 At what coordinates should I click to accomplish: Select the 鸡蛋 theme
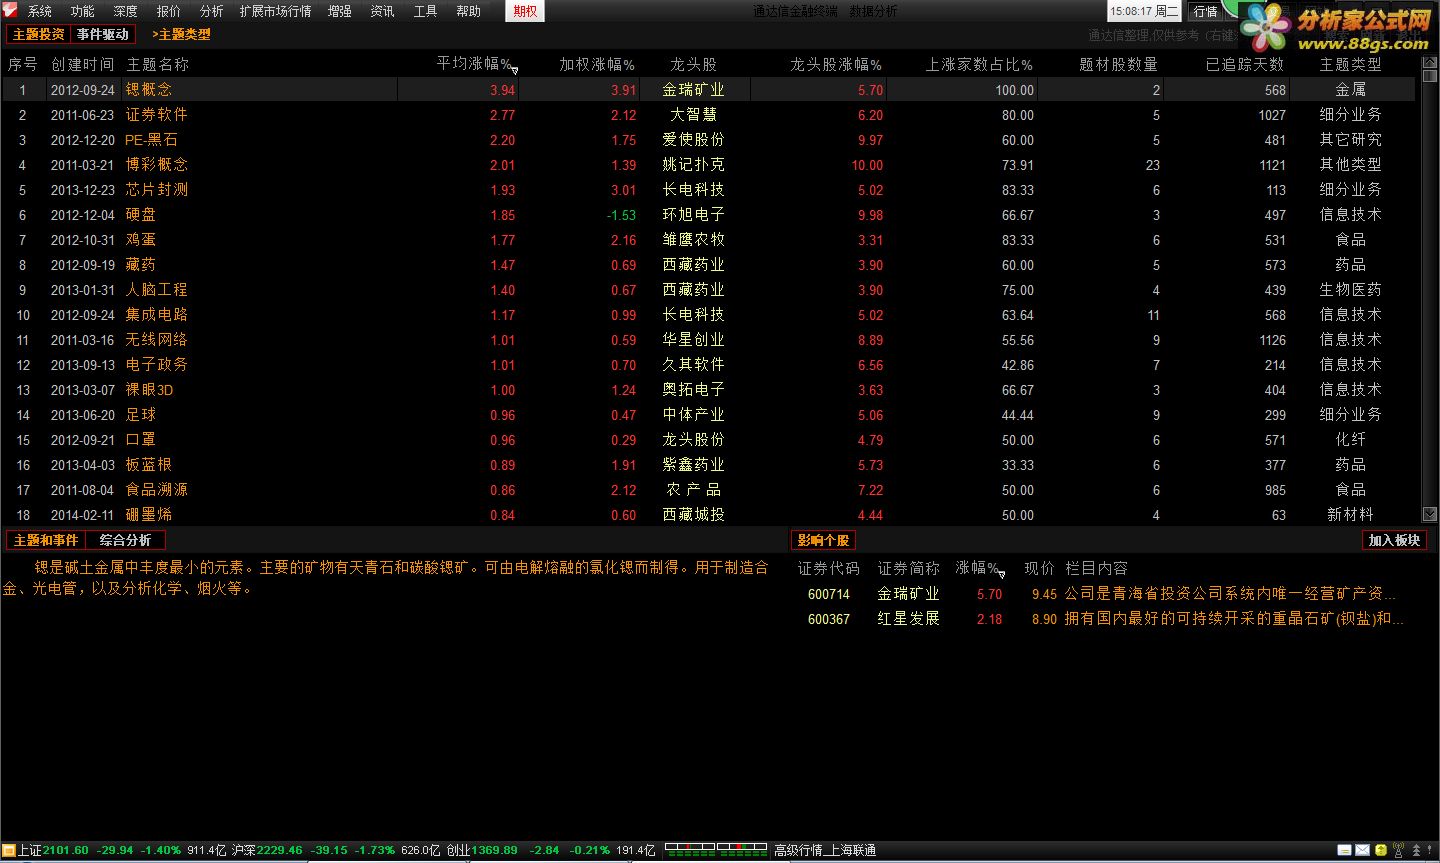point(140,240)
